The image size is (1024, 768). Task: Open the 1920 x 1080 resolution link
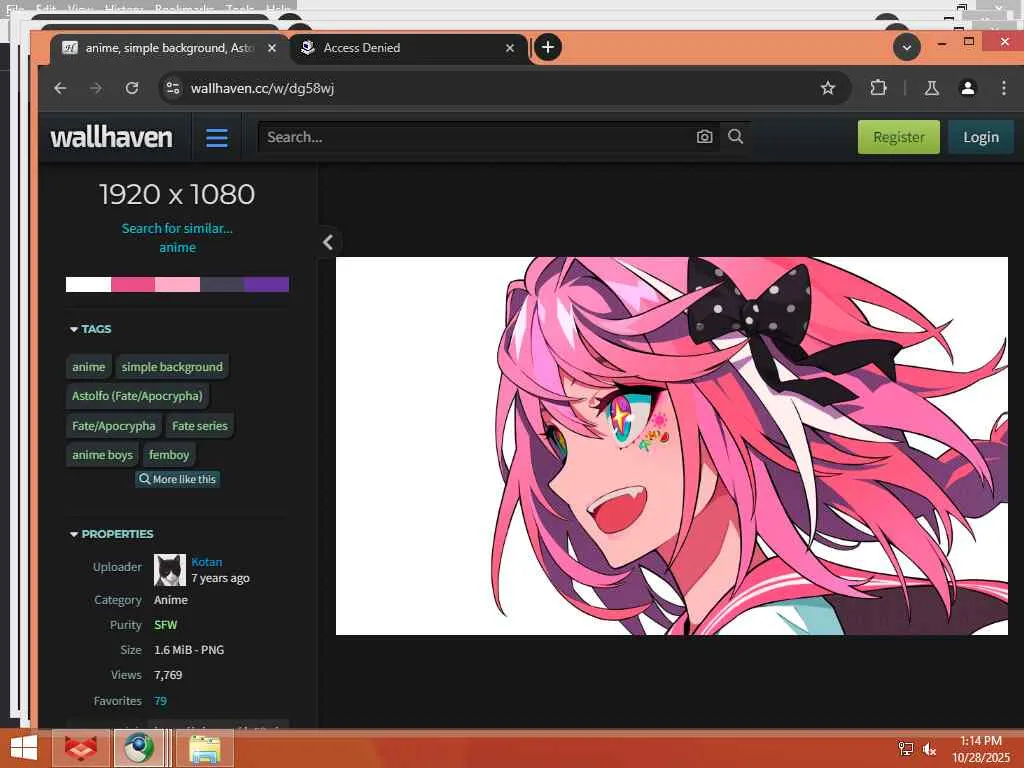click(177, 195)
